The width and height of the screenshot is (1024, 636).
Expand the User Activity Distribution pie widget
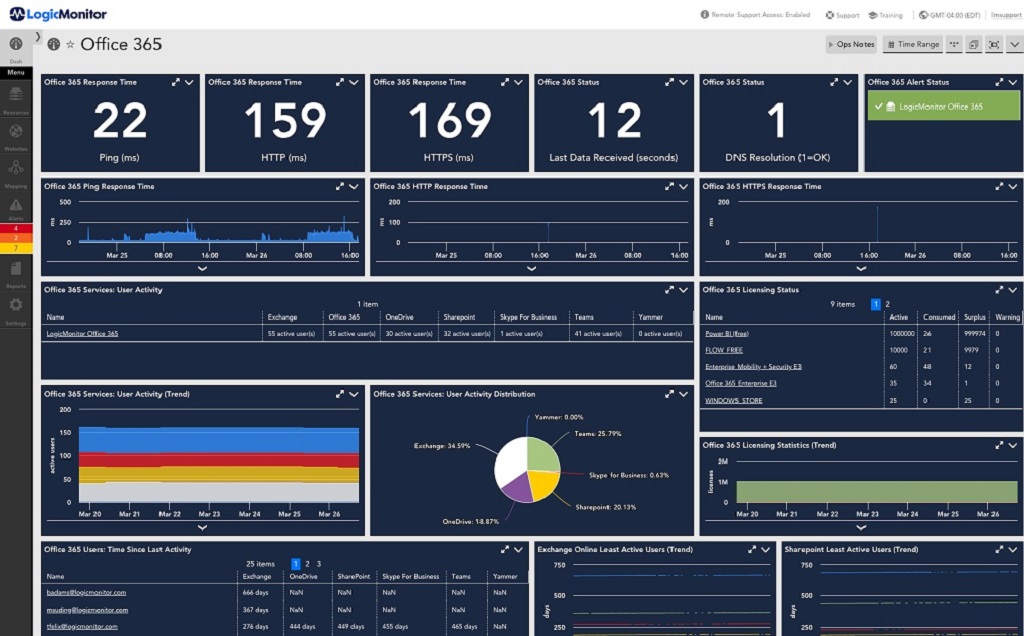[x=669, y=394]
